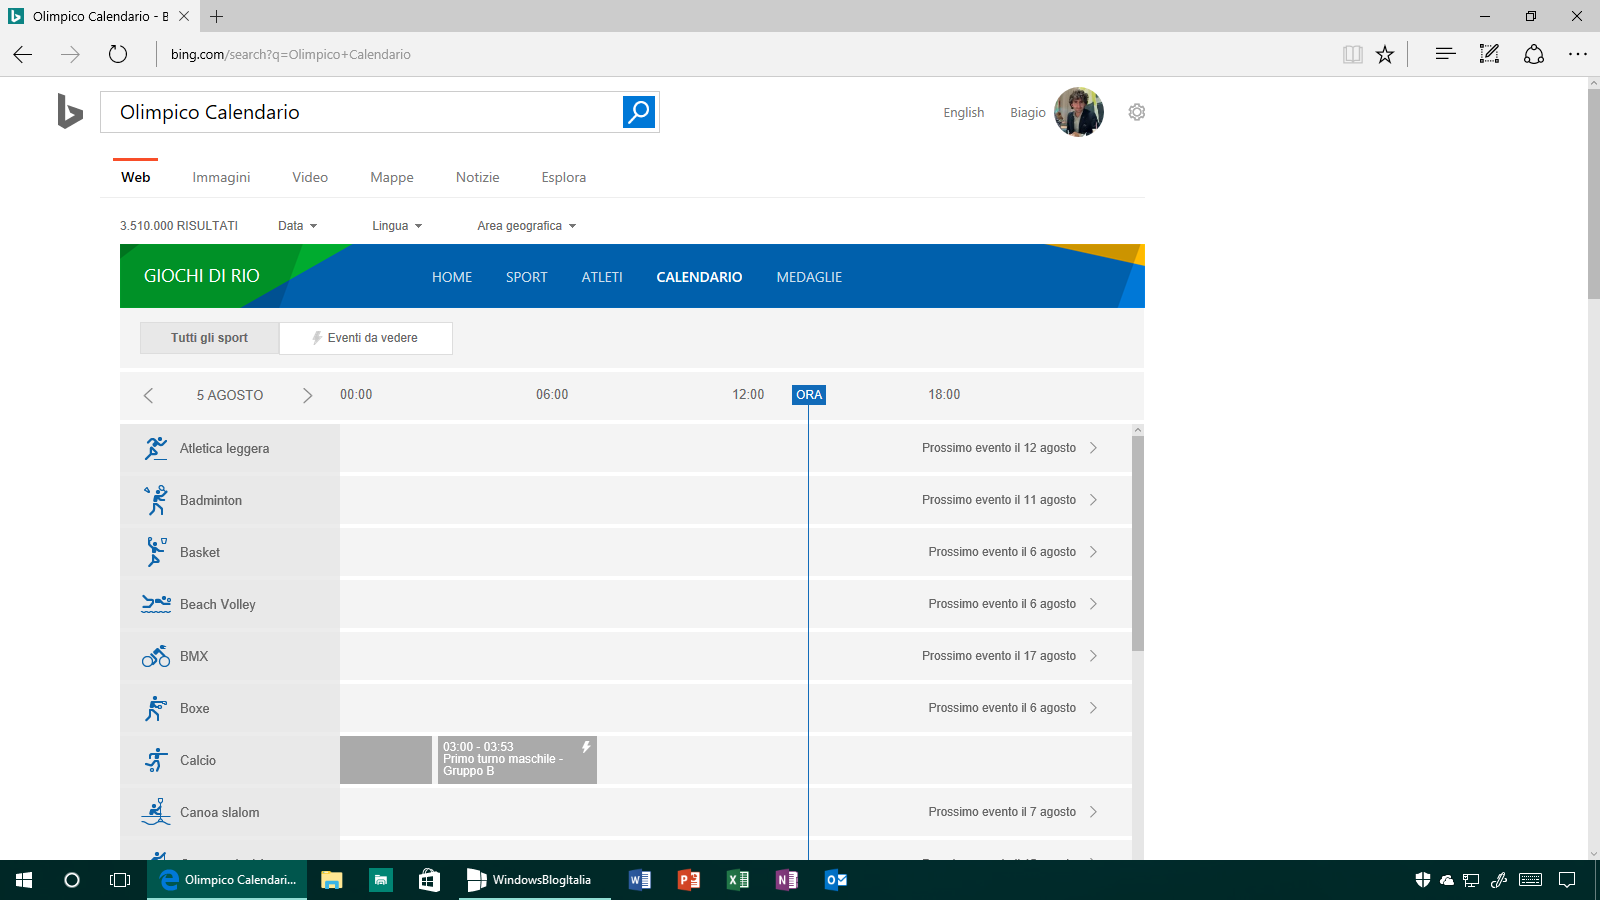Screen dimensions: 1600x900
Task: Expand Badminton next event chevron
Action: 1093,500
